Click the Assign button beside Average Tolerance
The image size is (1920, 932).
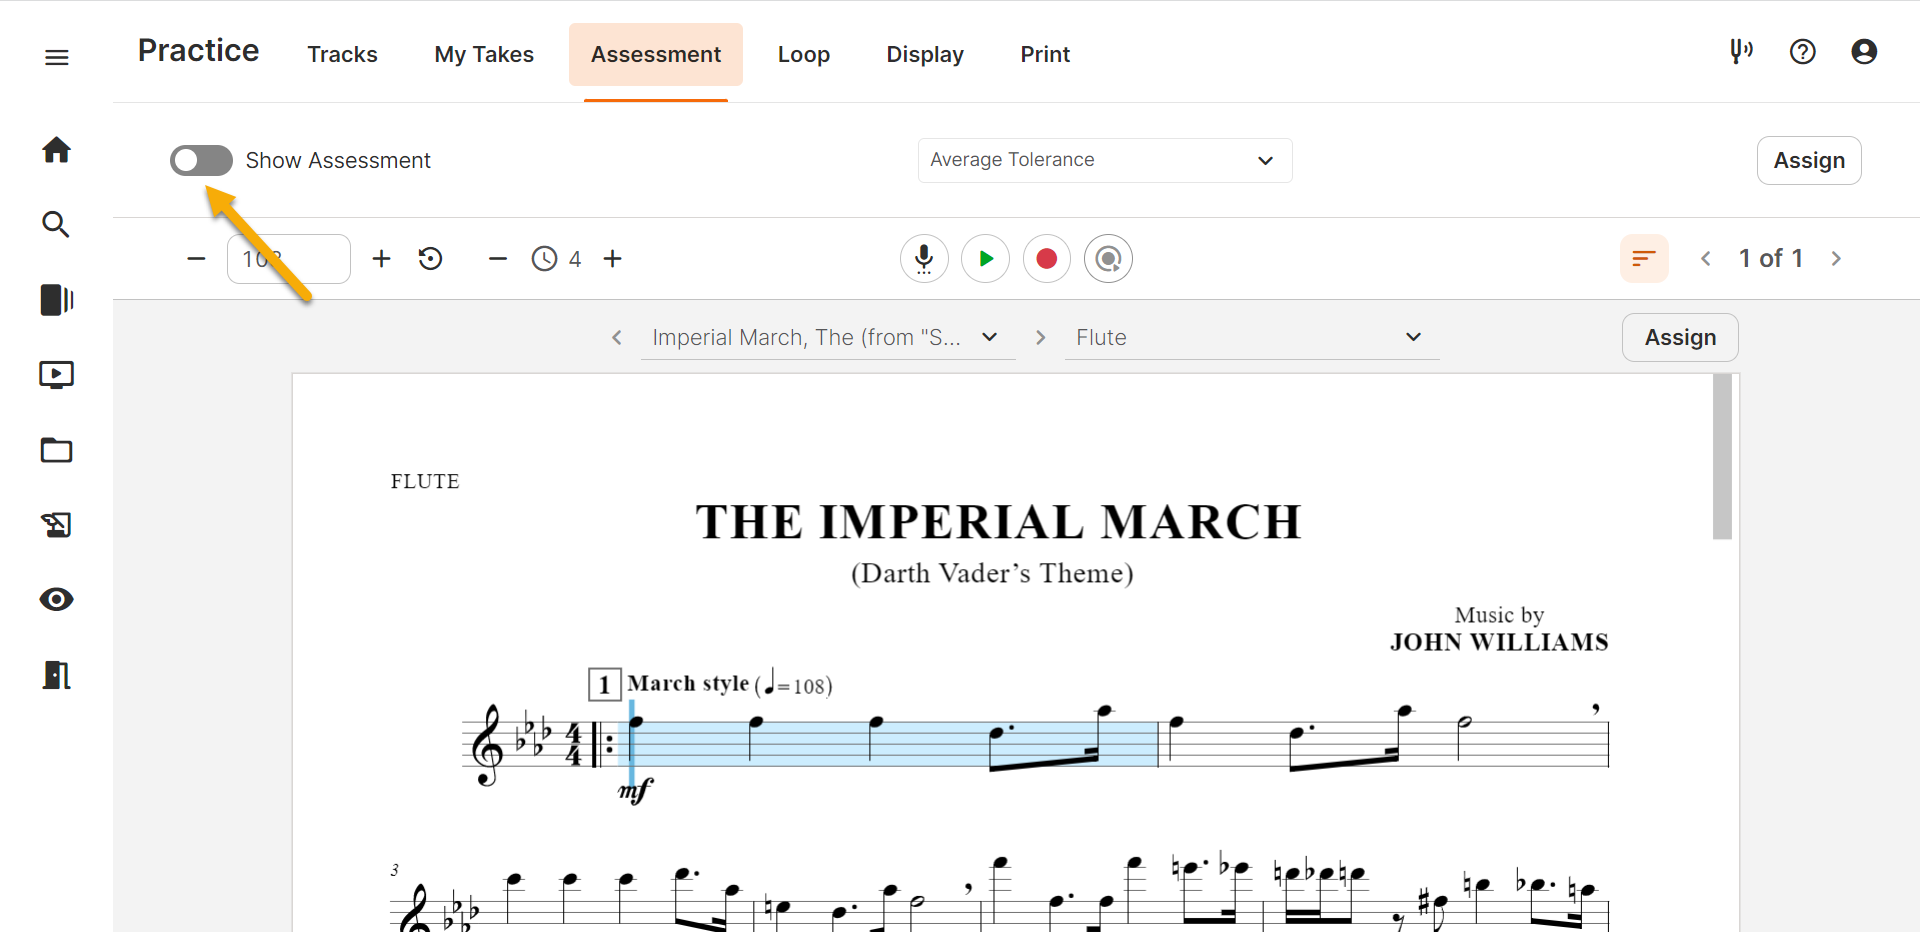tap(1809, 160)
